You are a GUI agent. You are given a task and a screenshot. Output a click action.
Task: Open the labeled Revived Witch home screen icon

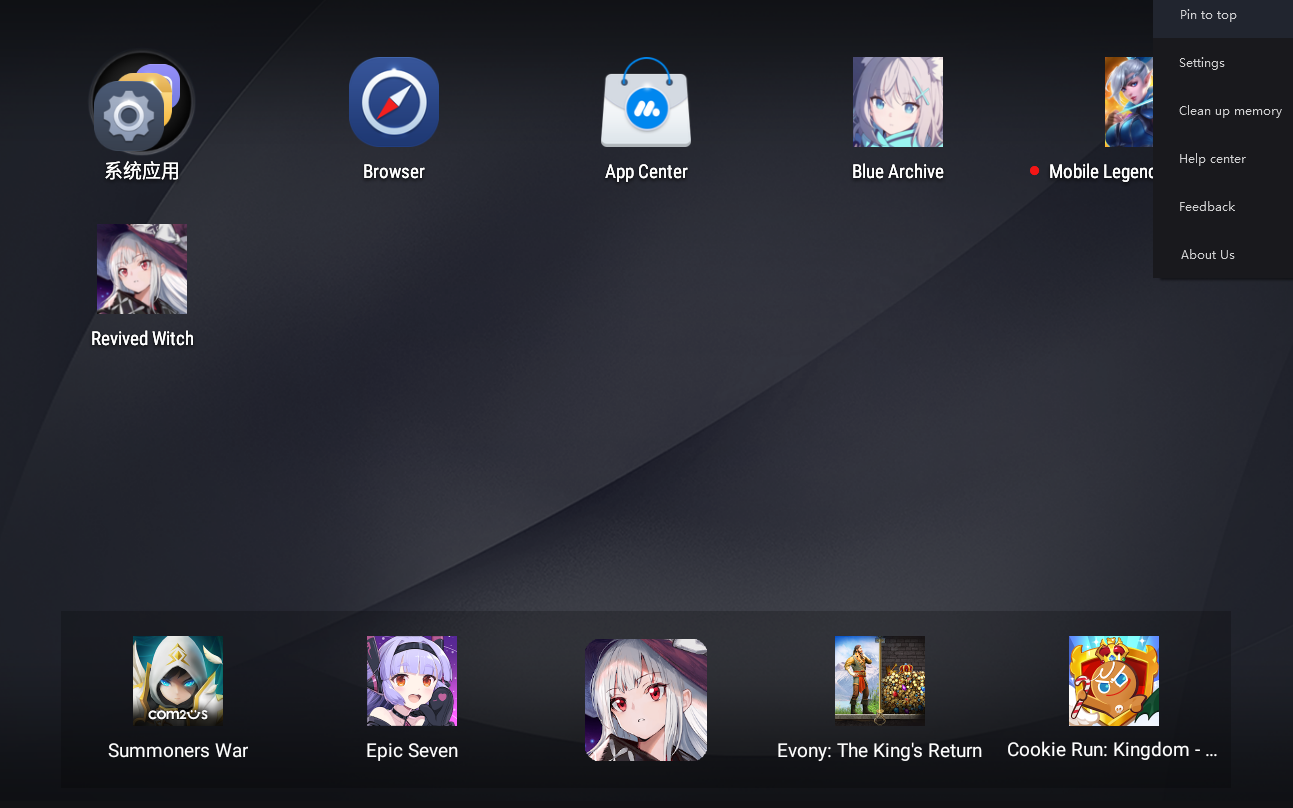pos(142,269)
